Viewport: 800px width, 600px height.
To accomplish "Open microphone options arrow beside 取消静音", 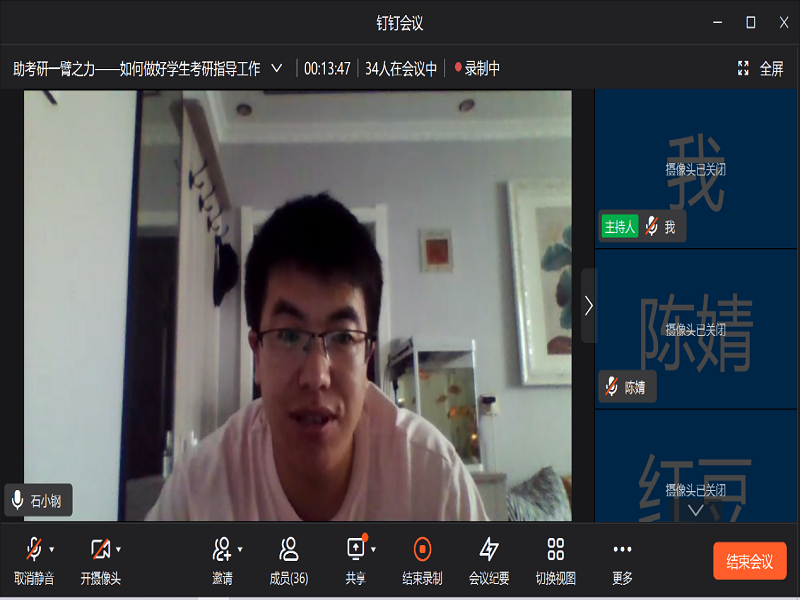I will 52,549.
